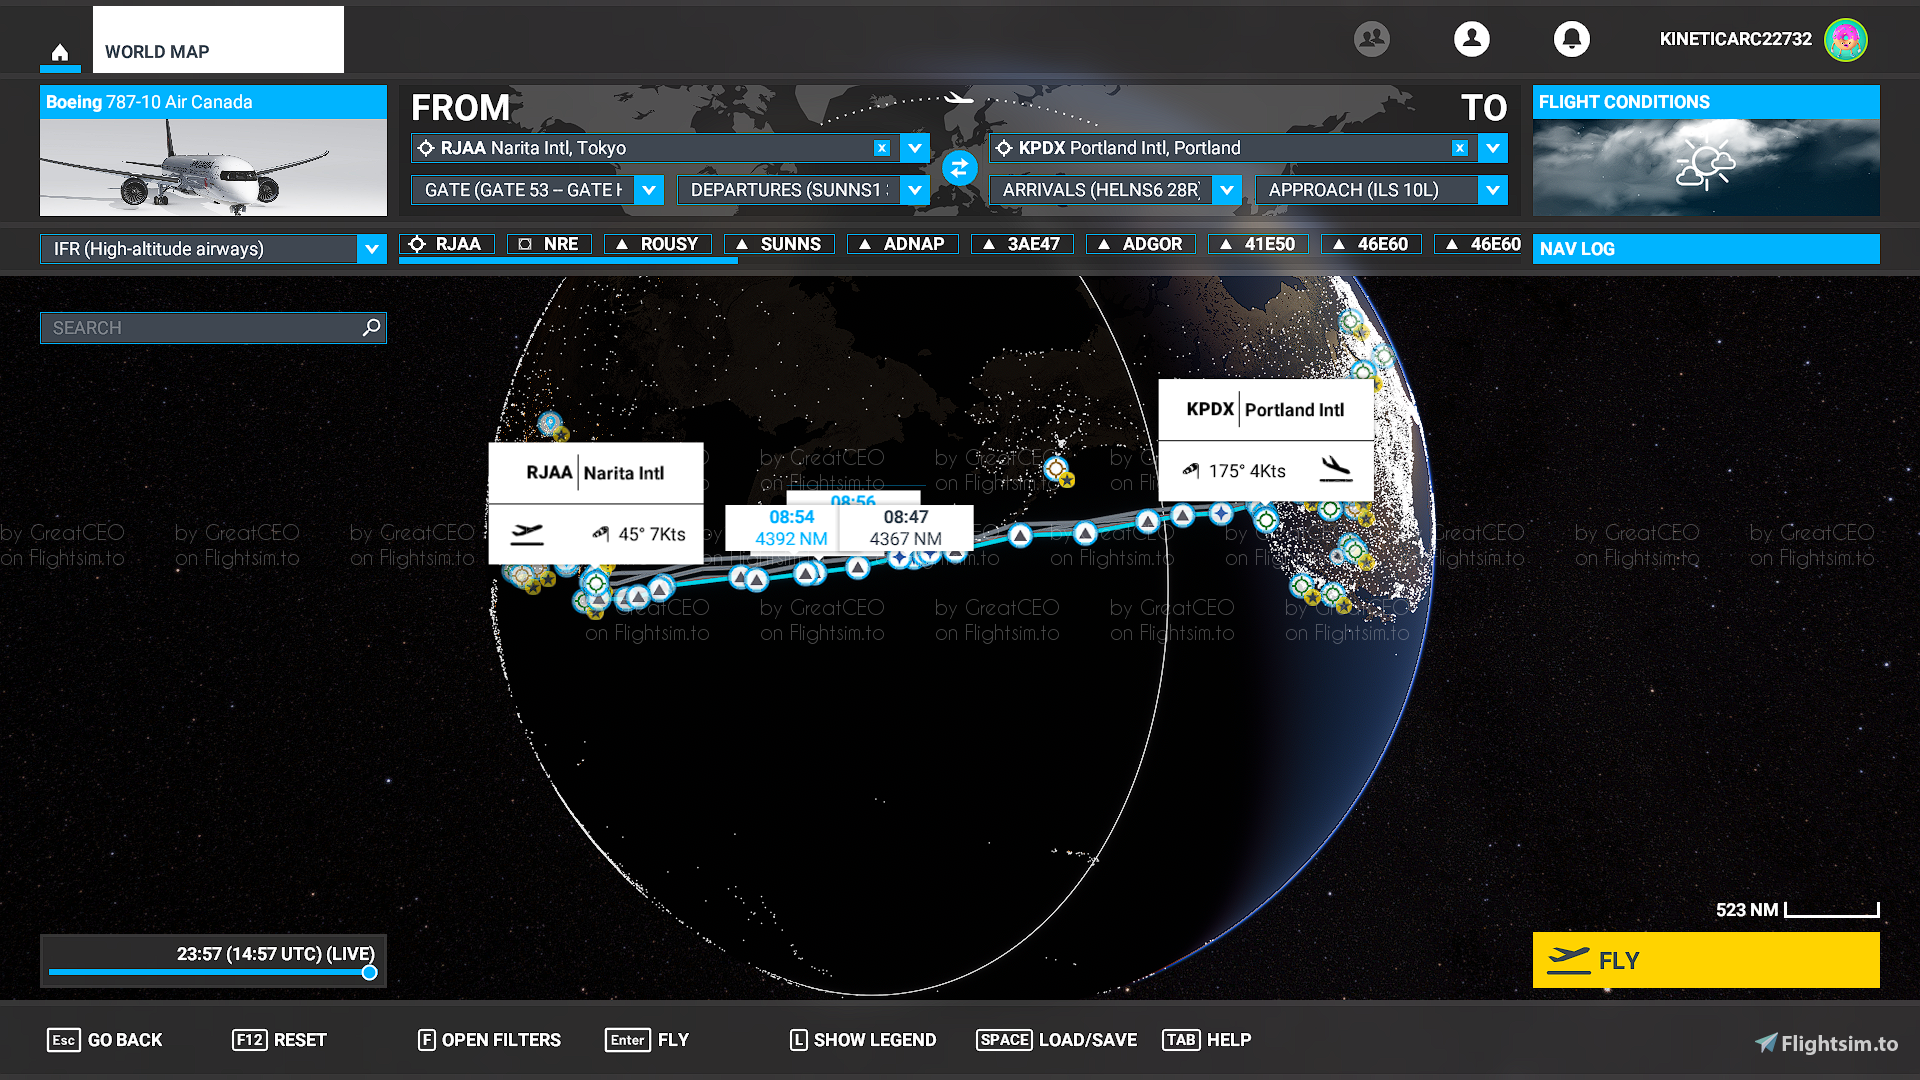
Task: Open the NAV LOG panel
Action: [x=1706, y=249]
